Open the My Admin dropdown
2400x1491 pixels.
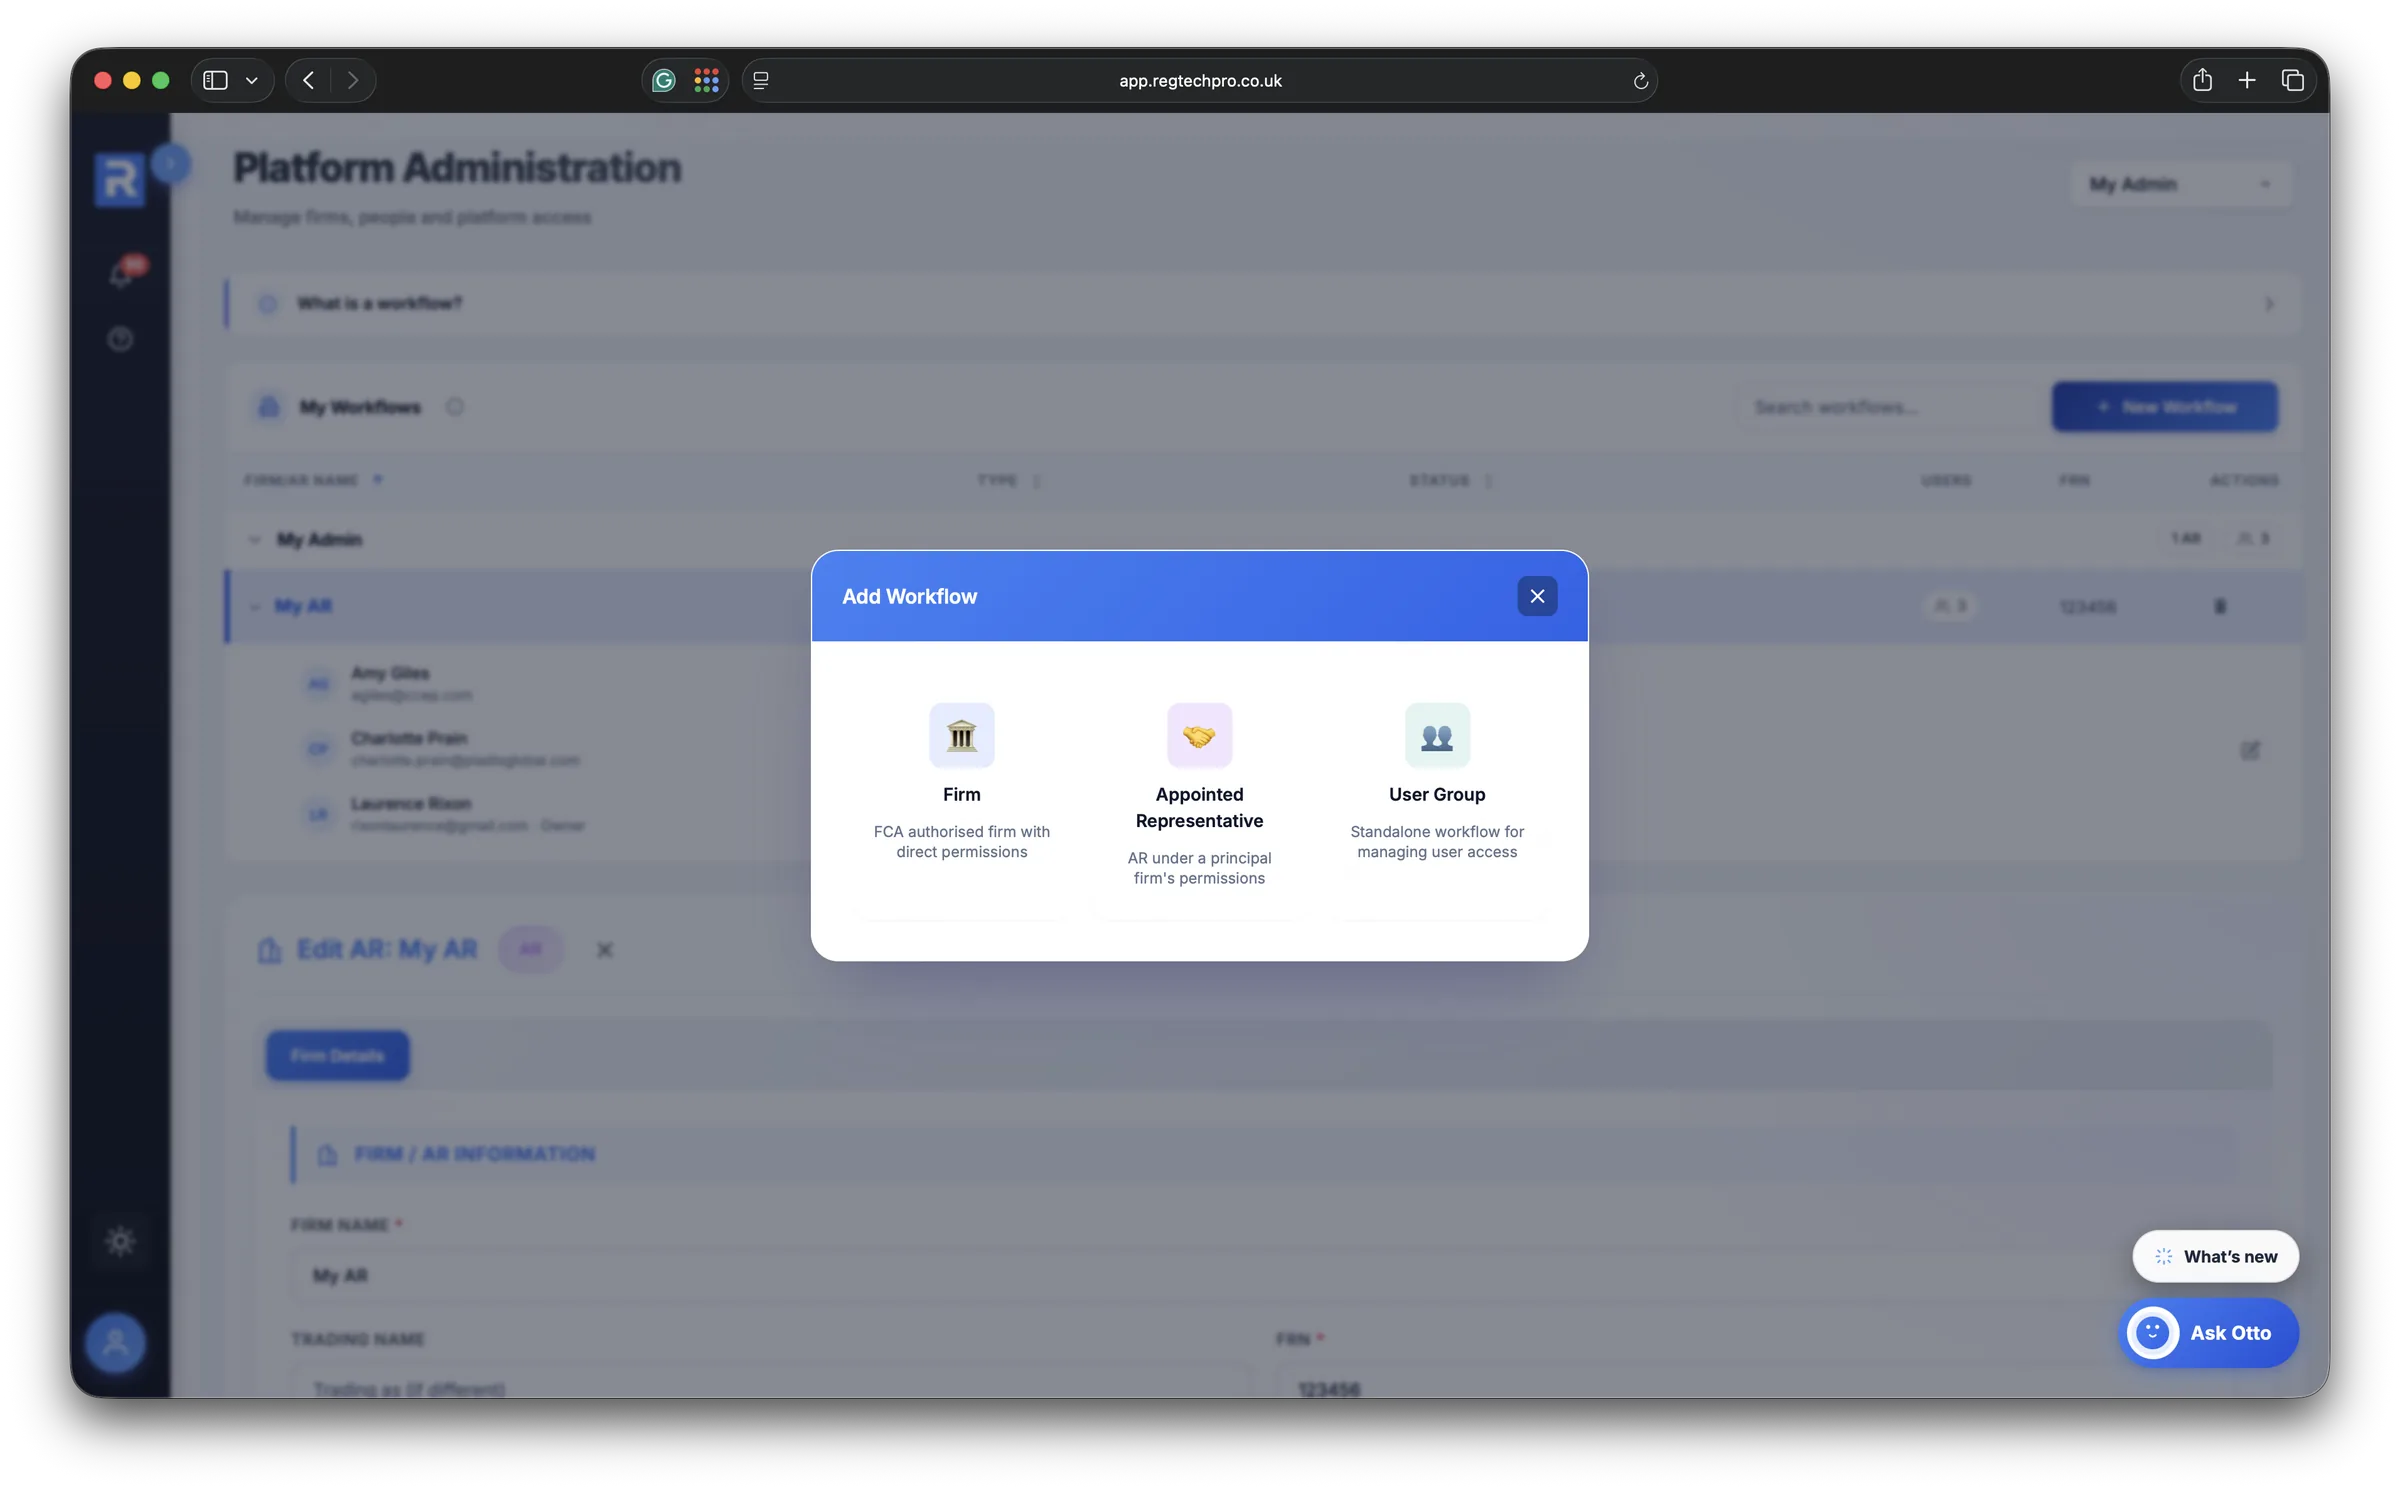click(x=2180, y=184)
